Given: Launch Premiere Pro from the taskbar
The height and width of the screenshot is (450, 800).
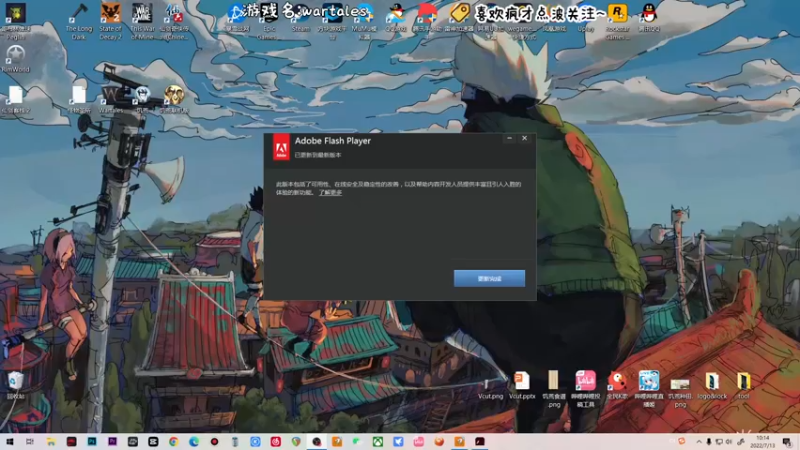Looking at the screenshot, I should [112, 441].
